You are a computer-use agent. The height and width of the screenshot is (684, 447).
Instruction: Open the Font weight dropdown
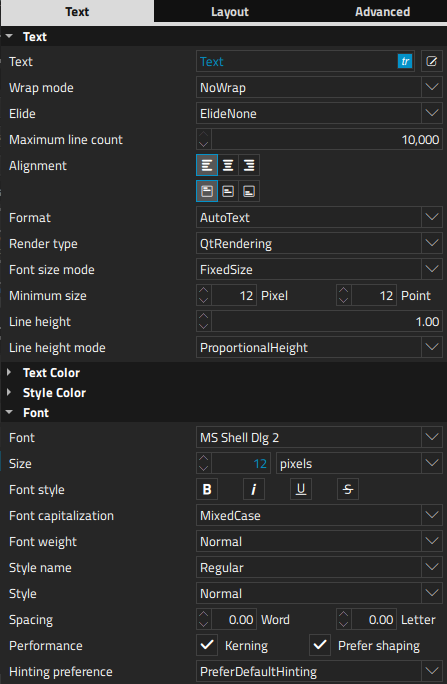pyautogui.click(x=319, y=542)
